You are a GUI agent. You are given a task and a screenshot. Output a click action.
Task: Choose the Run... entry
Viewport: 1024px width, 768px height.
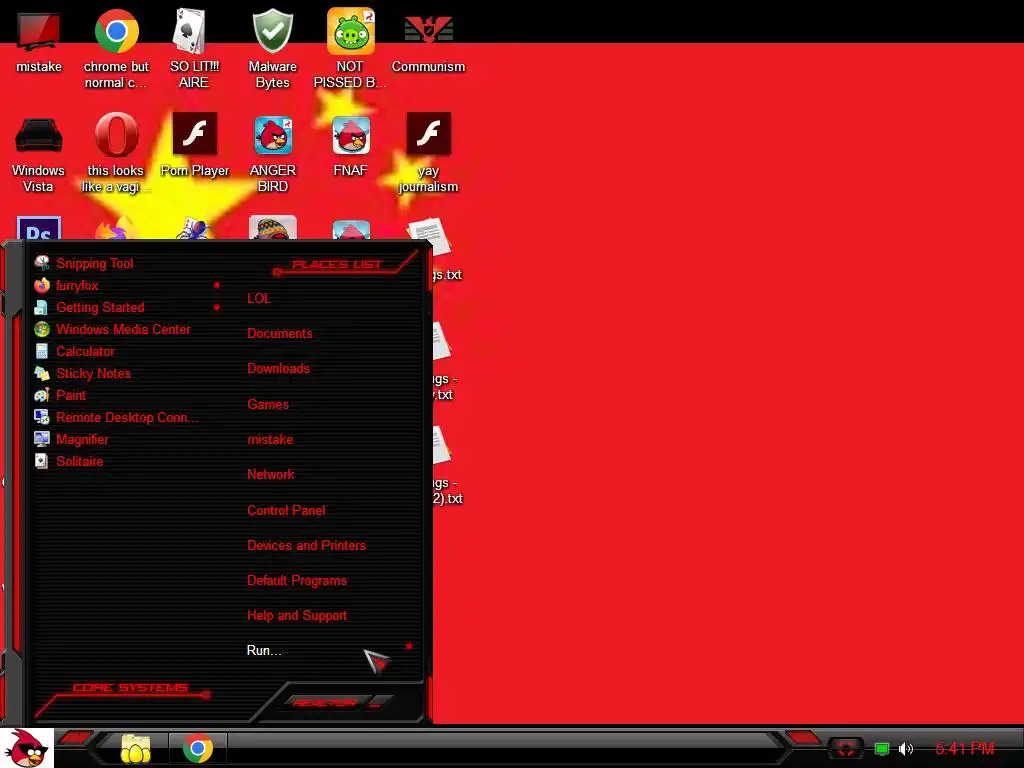(264, 650)
